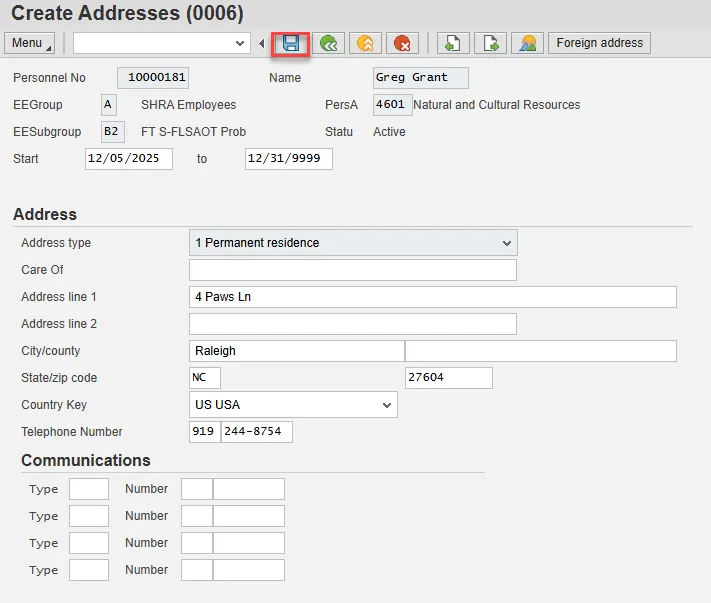The width and height of the screenshot is (711, 603).
Task: Click the Address line 1 field
Action: tap(432, 297)
